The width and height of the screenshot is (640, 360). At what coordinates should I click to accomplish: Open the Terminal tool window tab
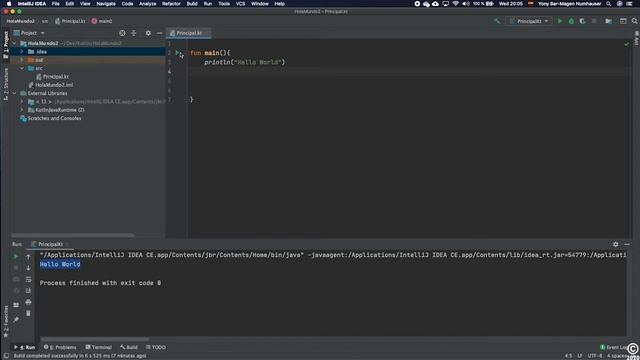tap(99, 347)
